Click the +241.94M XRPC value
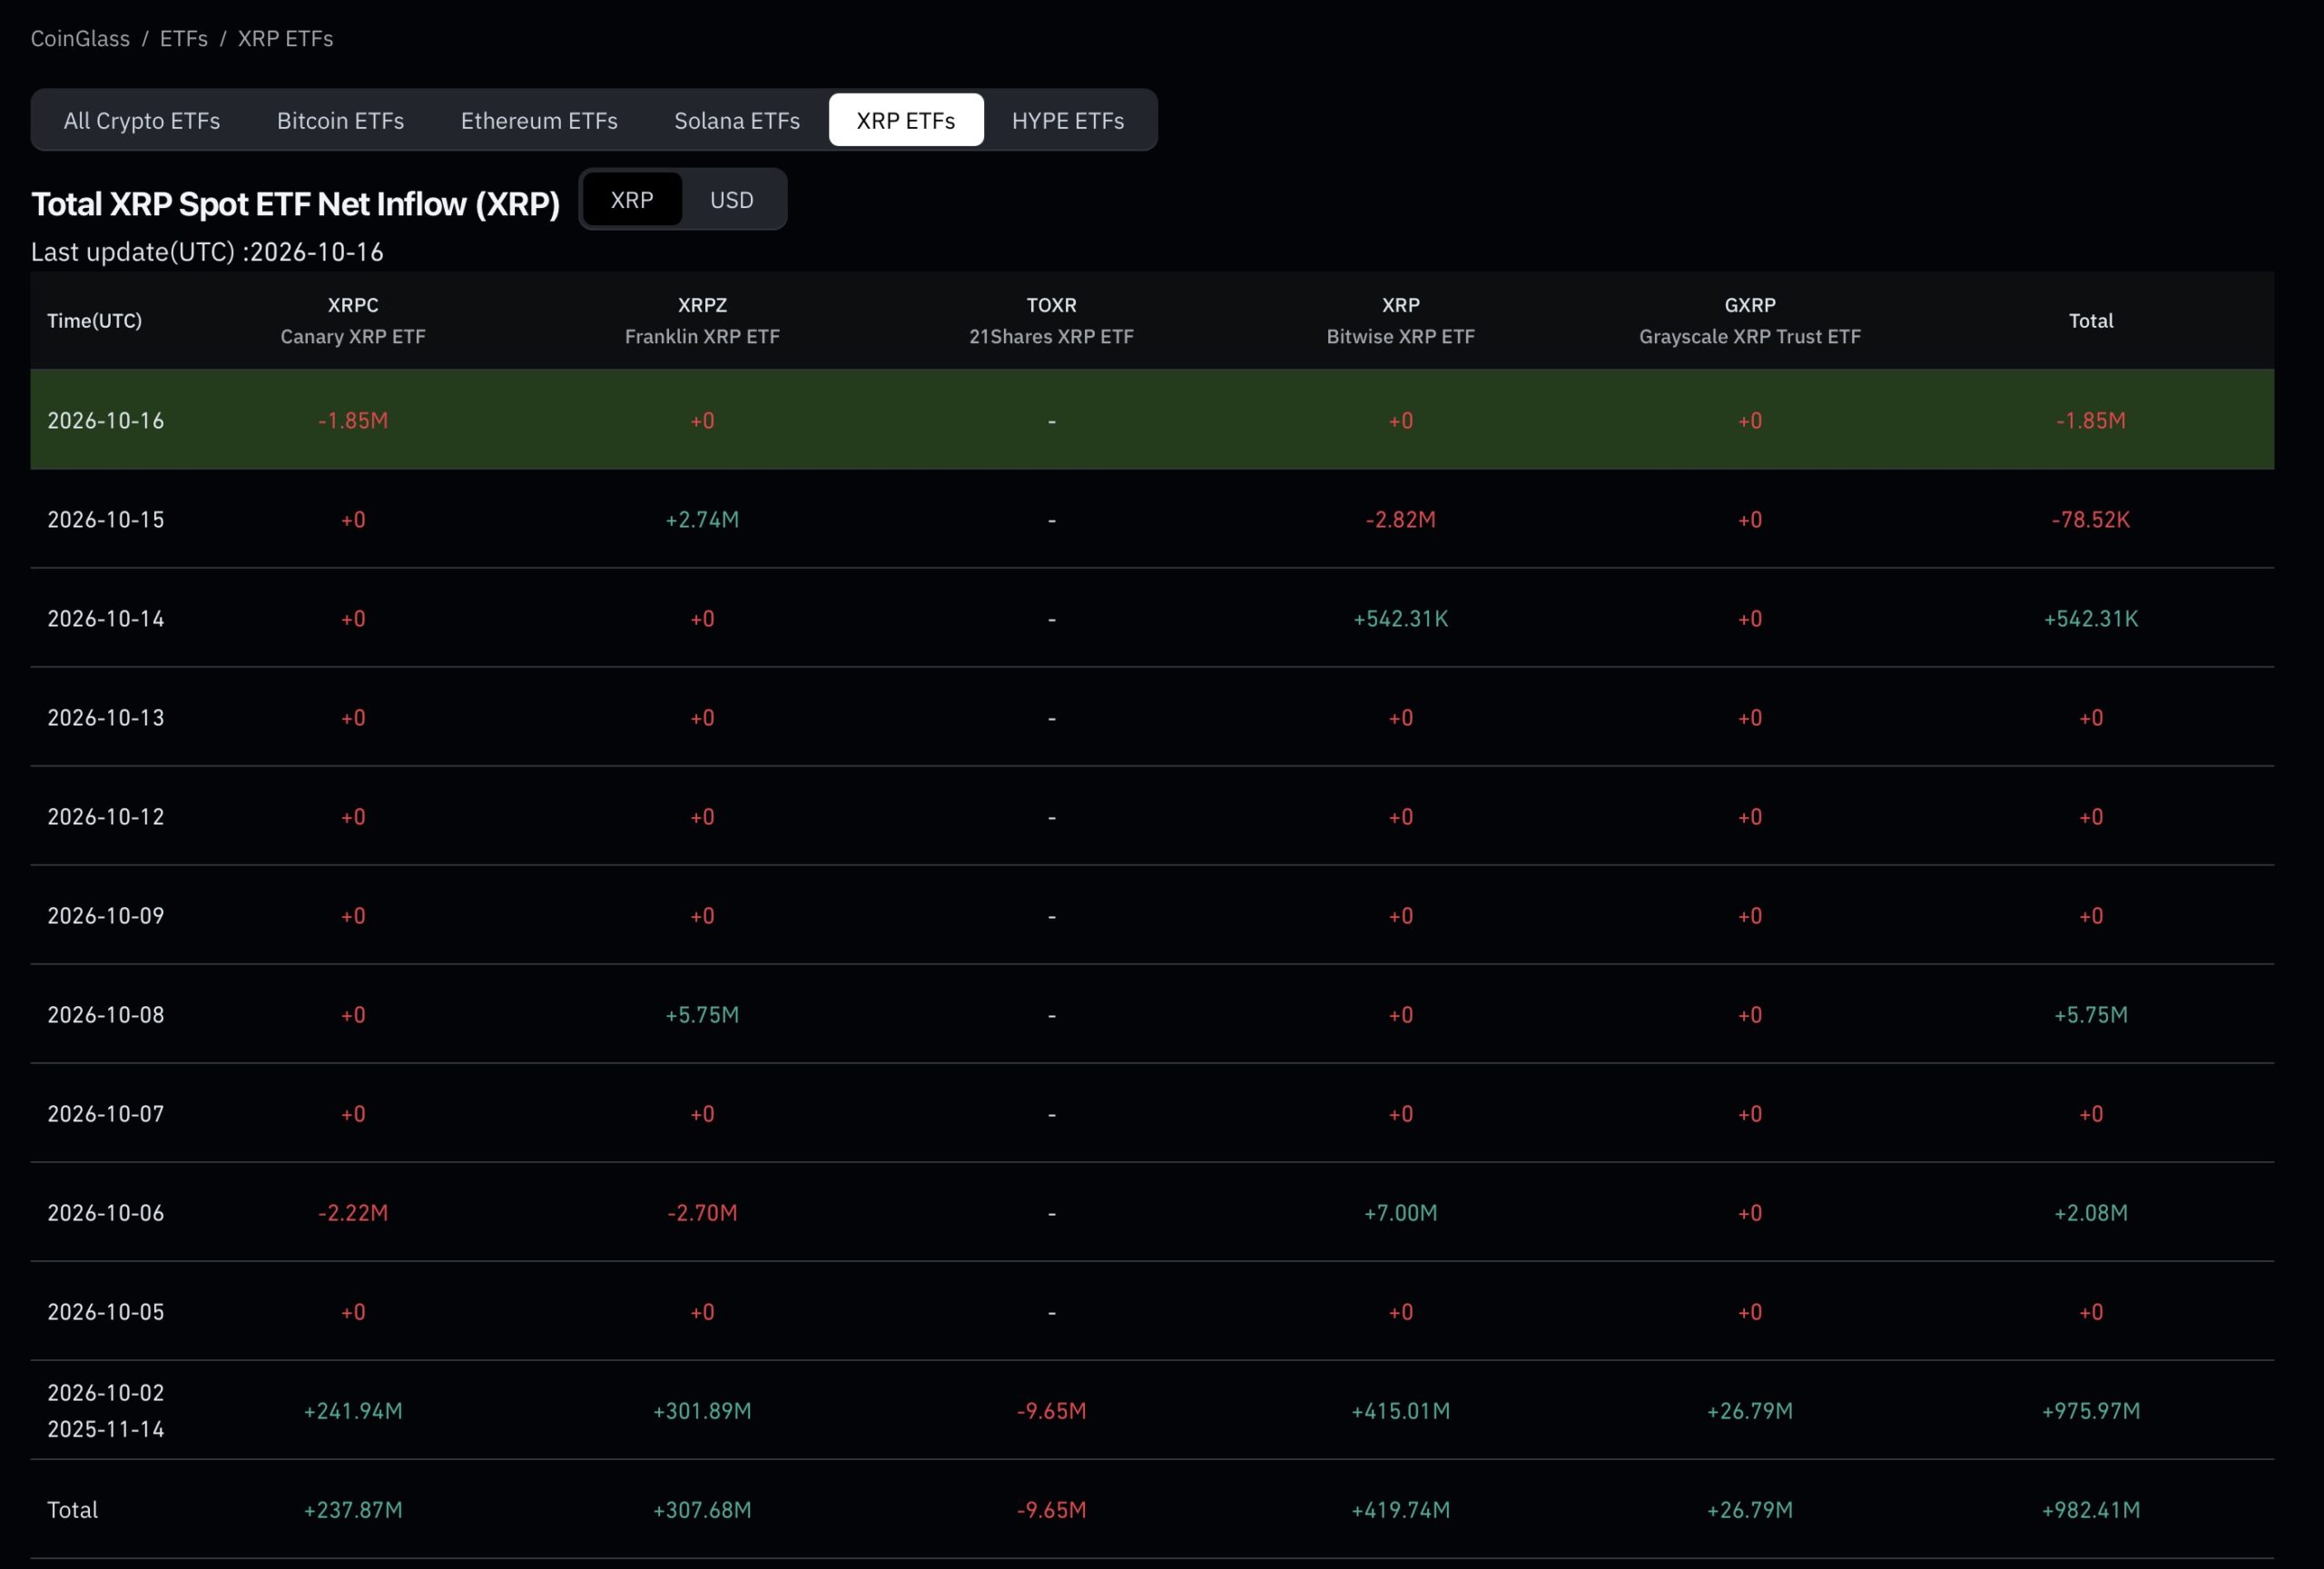Viewport: 2324px width, 1569px height. tap(353, 1410)
